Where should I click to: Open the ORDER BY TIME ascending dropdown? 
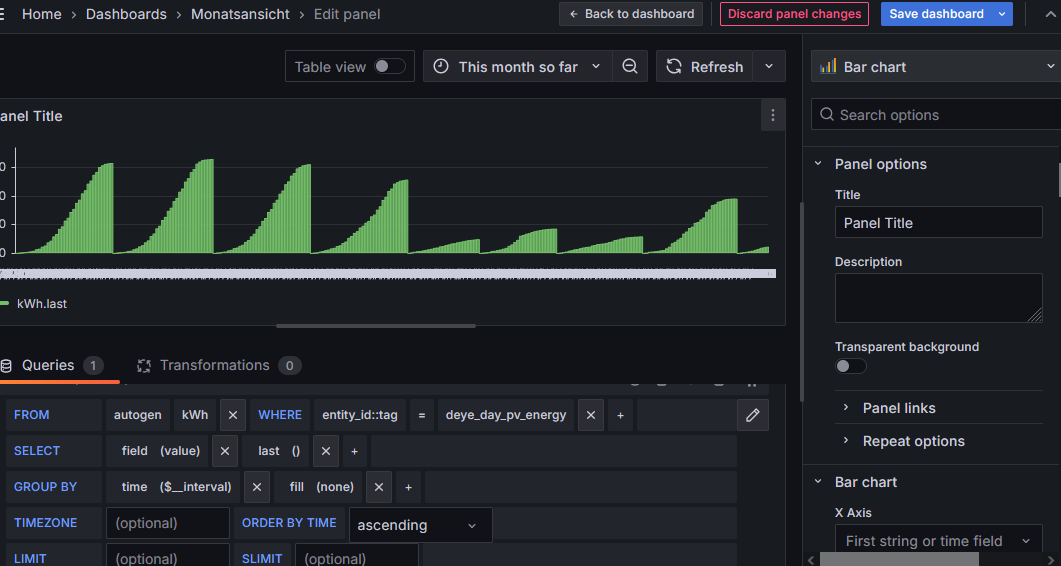pos(420,525)
